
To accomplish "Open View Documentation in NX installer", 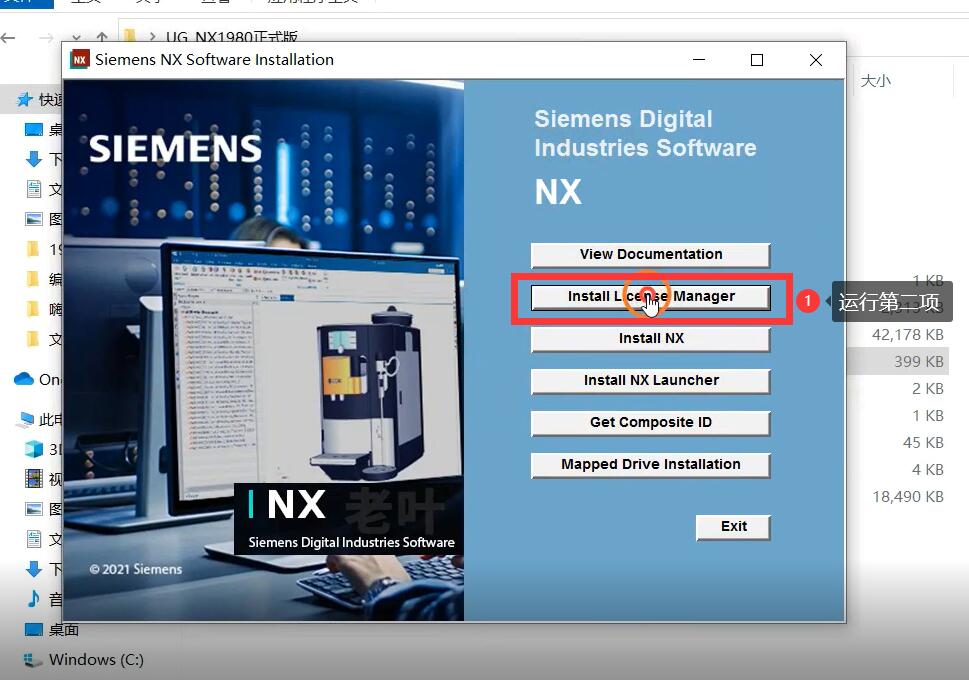I will pyautogui.click(x=650, y=255).
